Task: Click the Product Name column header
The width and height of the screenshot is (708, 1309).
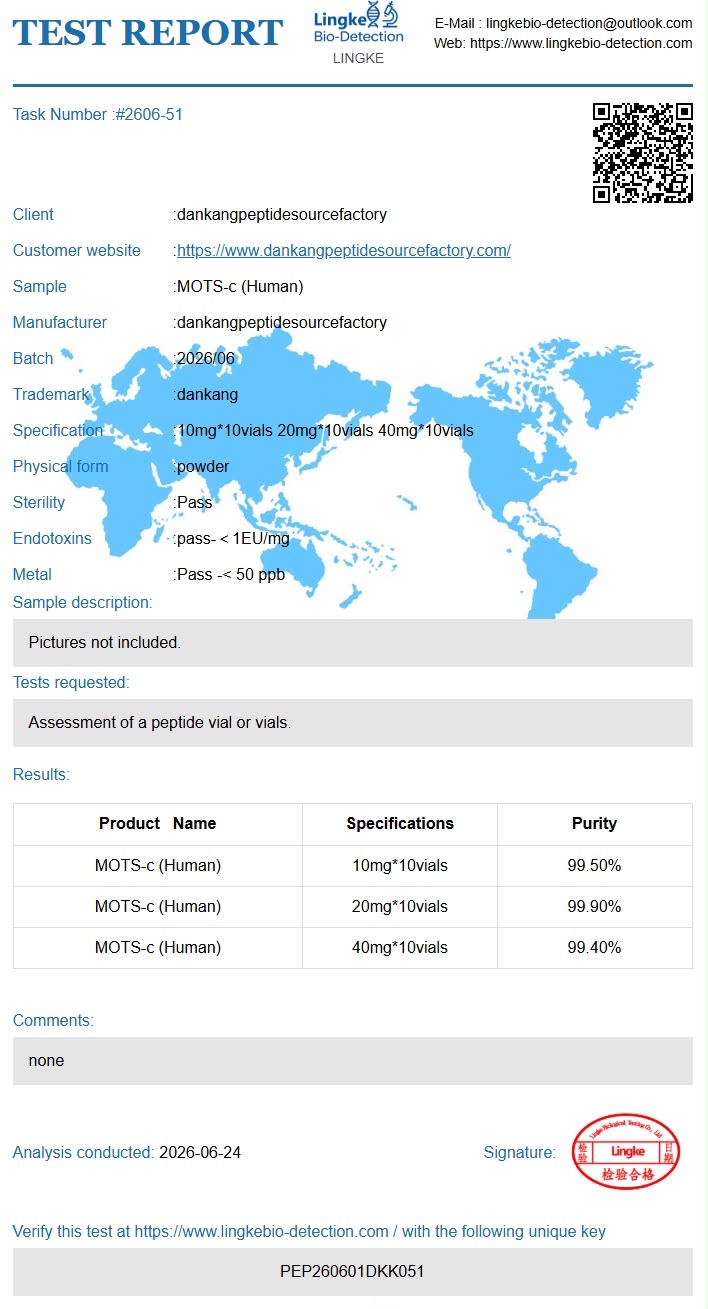Action: [158, 824]
